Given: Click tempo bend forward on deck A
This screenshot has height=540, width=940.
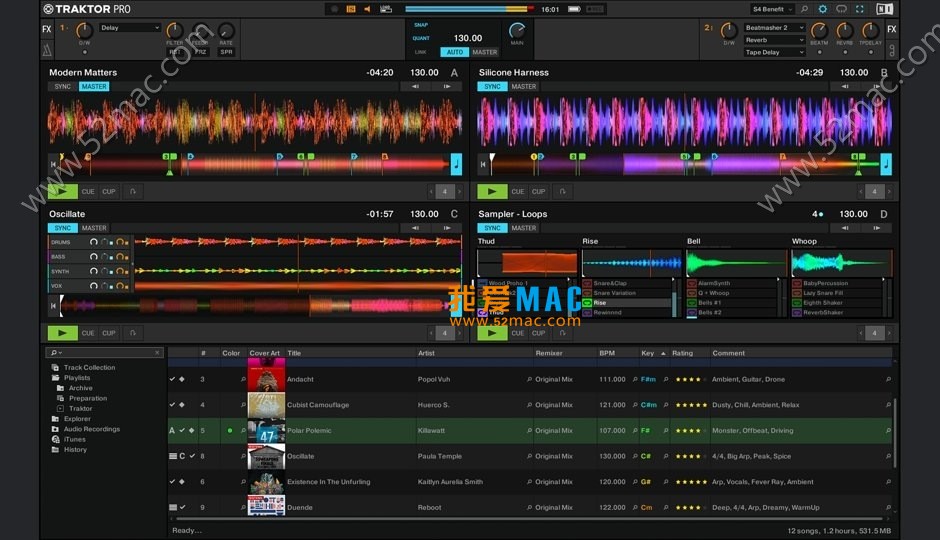Looking at the screenshot, I should tap(447, 86).
